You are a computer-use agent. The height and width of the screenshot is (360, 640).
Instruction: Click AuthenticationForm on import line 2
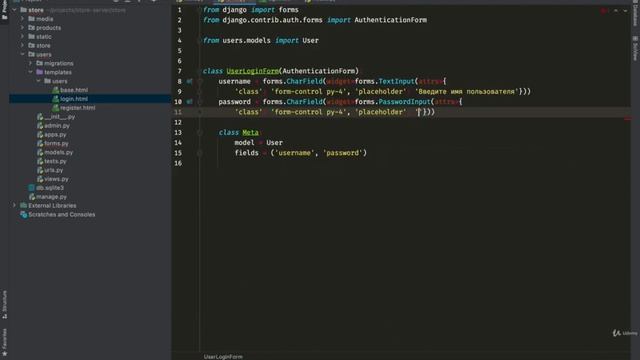point(391,20)
